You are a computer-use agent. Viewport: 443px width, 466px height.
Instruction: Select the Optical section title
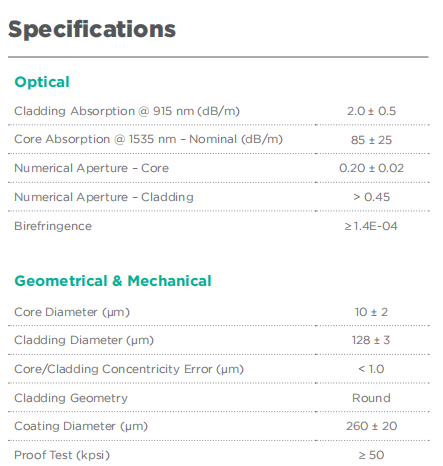42,82
